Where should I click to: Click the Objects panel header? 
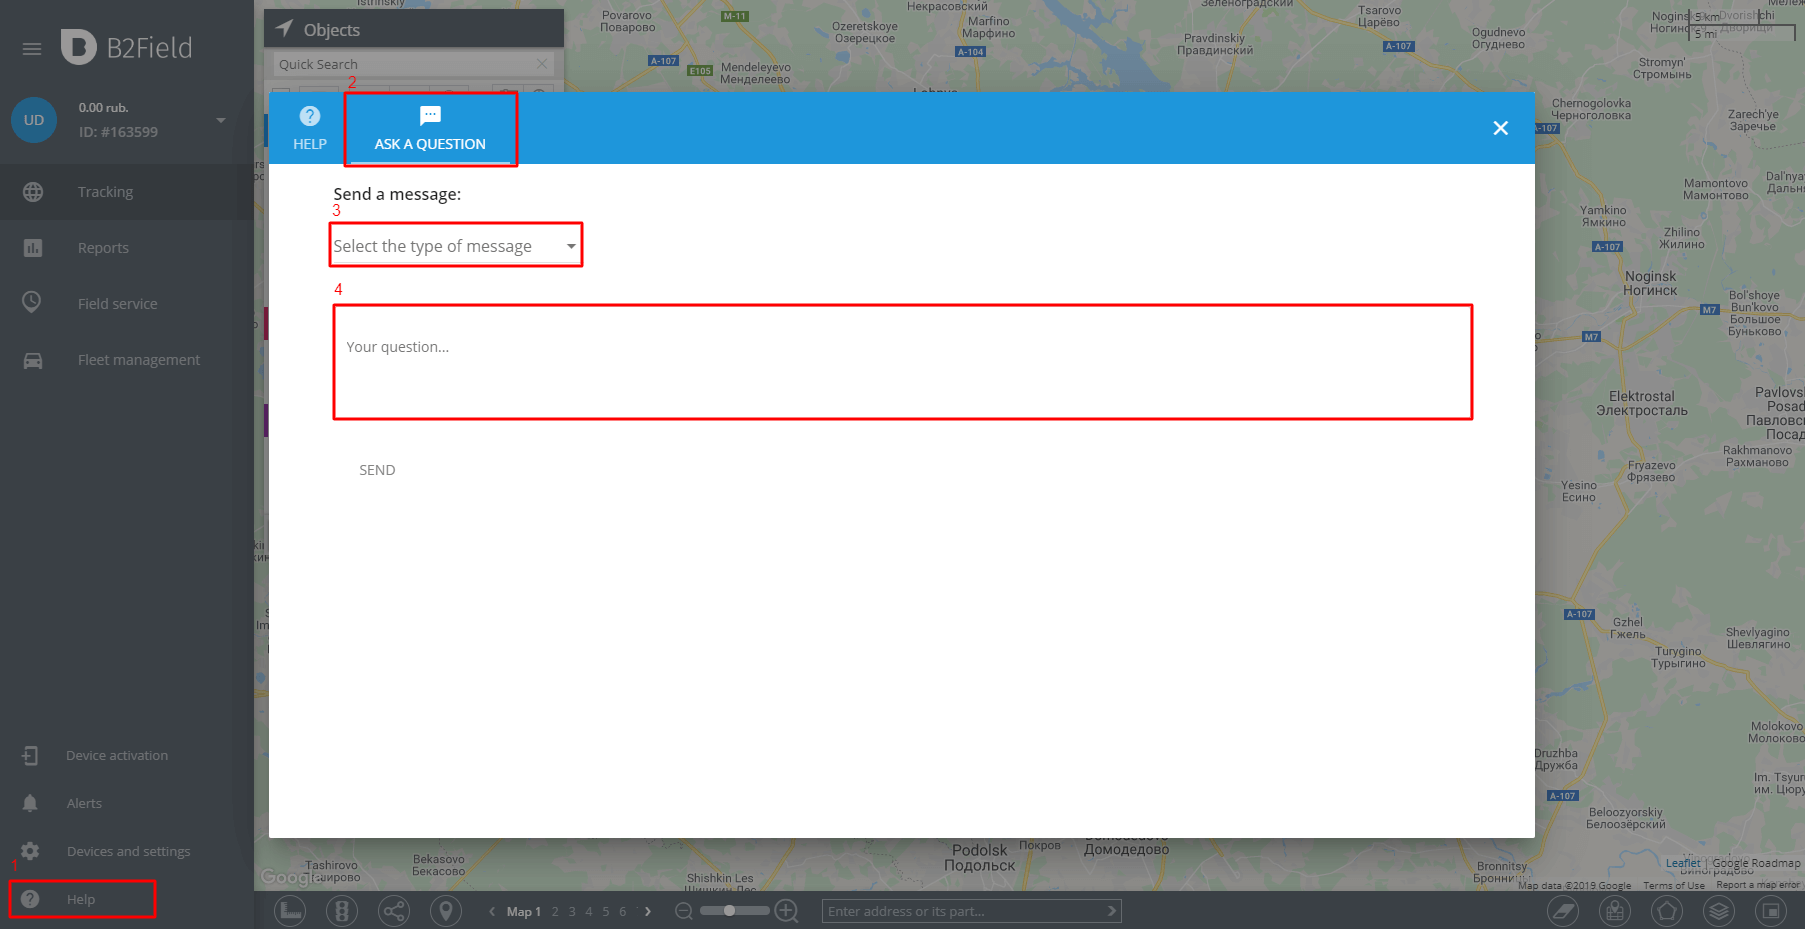click(414, 29)
